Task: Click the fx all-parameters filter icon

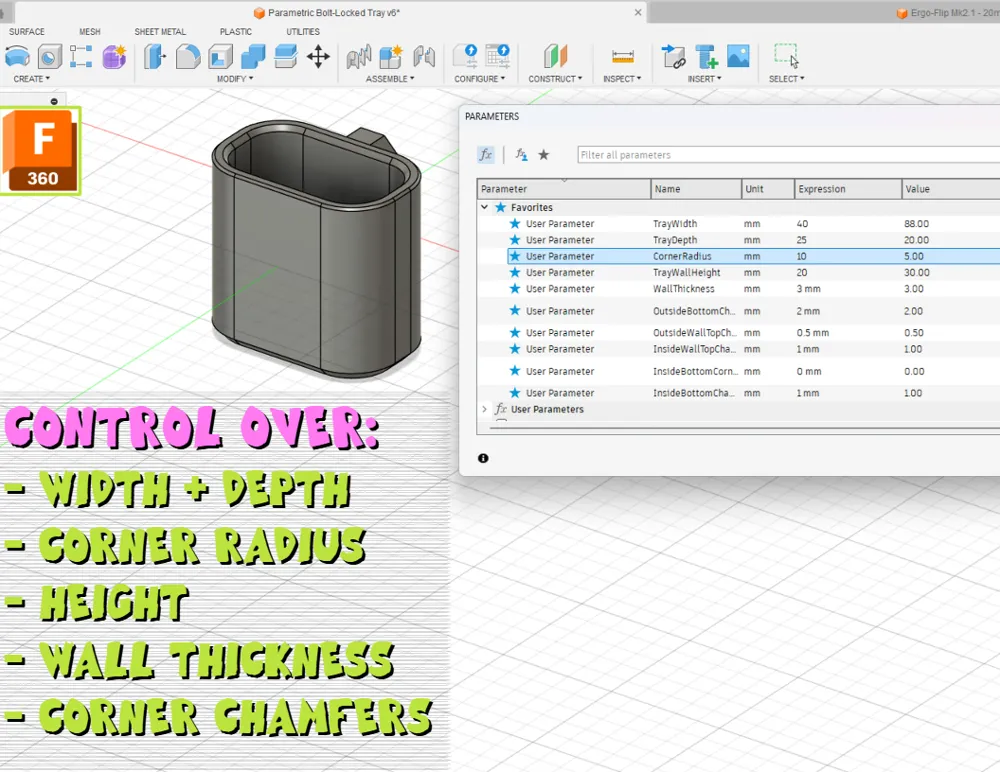Action: (x=486, y=154)
